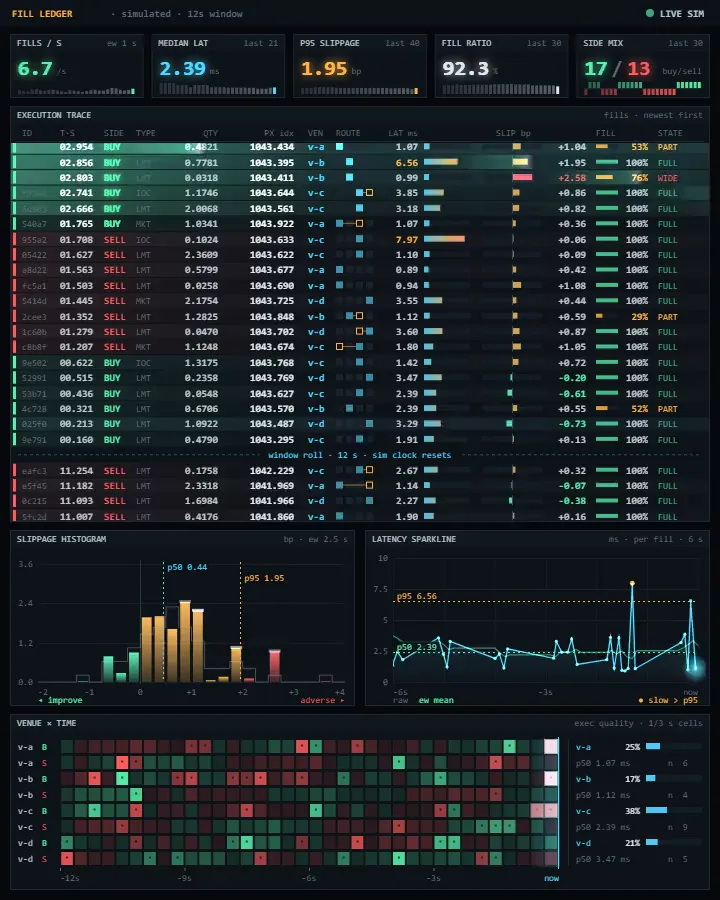Click the p50 0.44 histogram marker
Screen dimensions: 720x900
pos(187,567)
